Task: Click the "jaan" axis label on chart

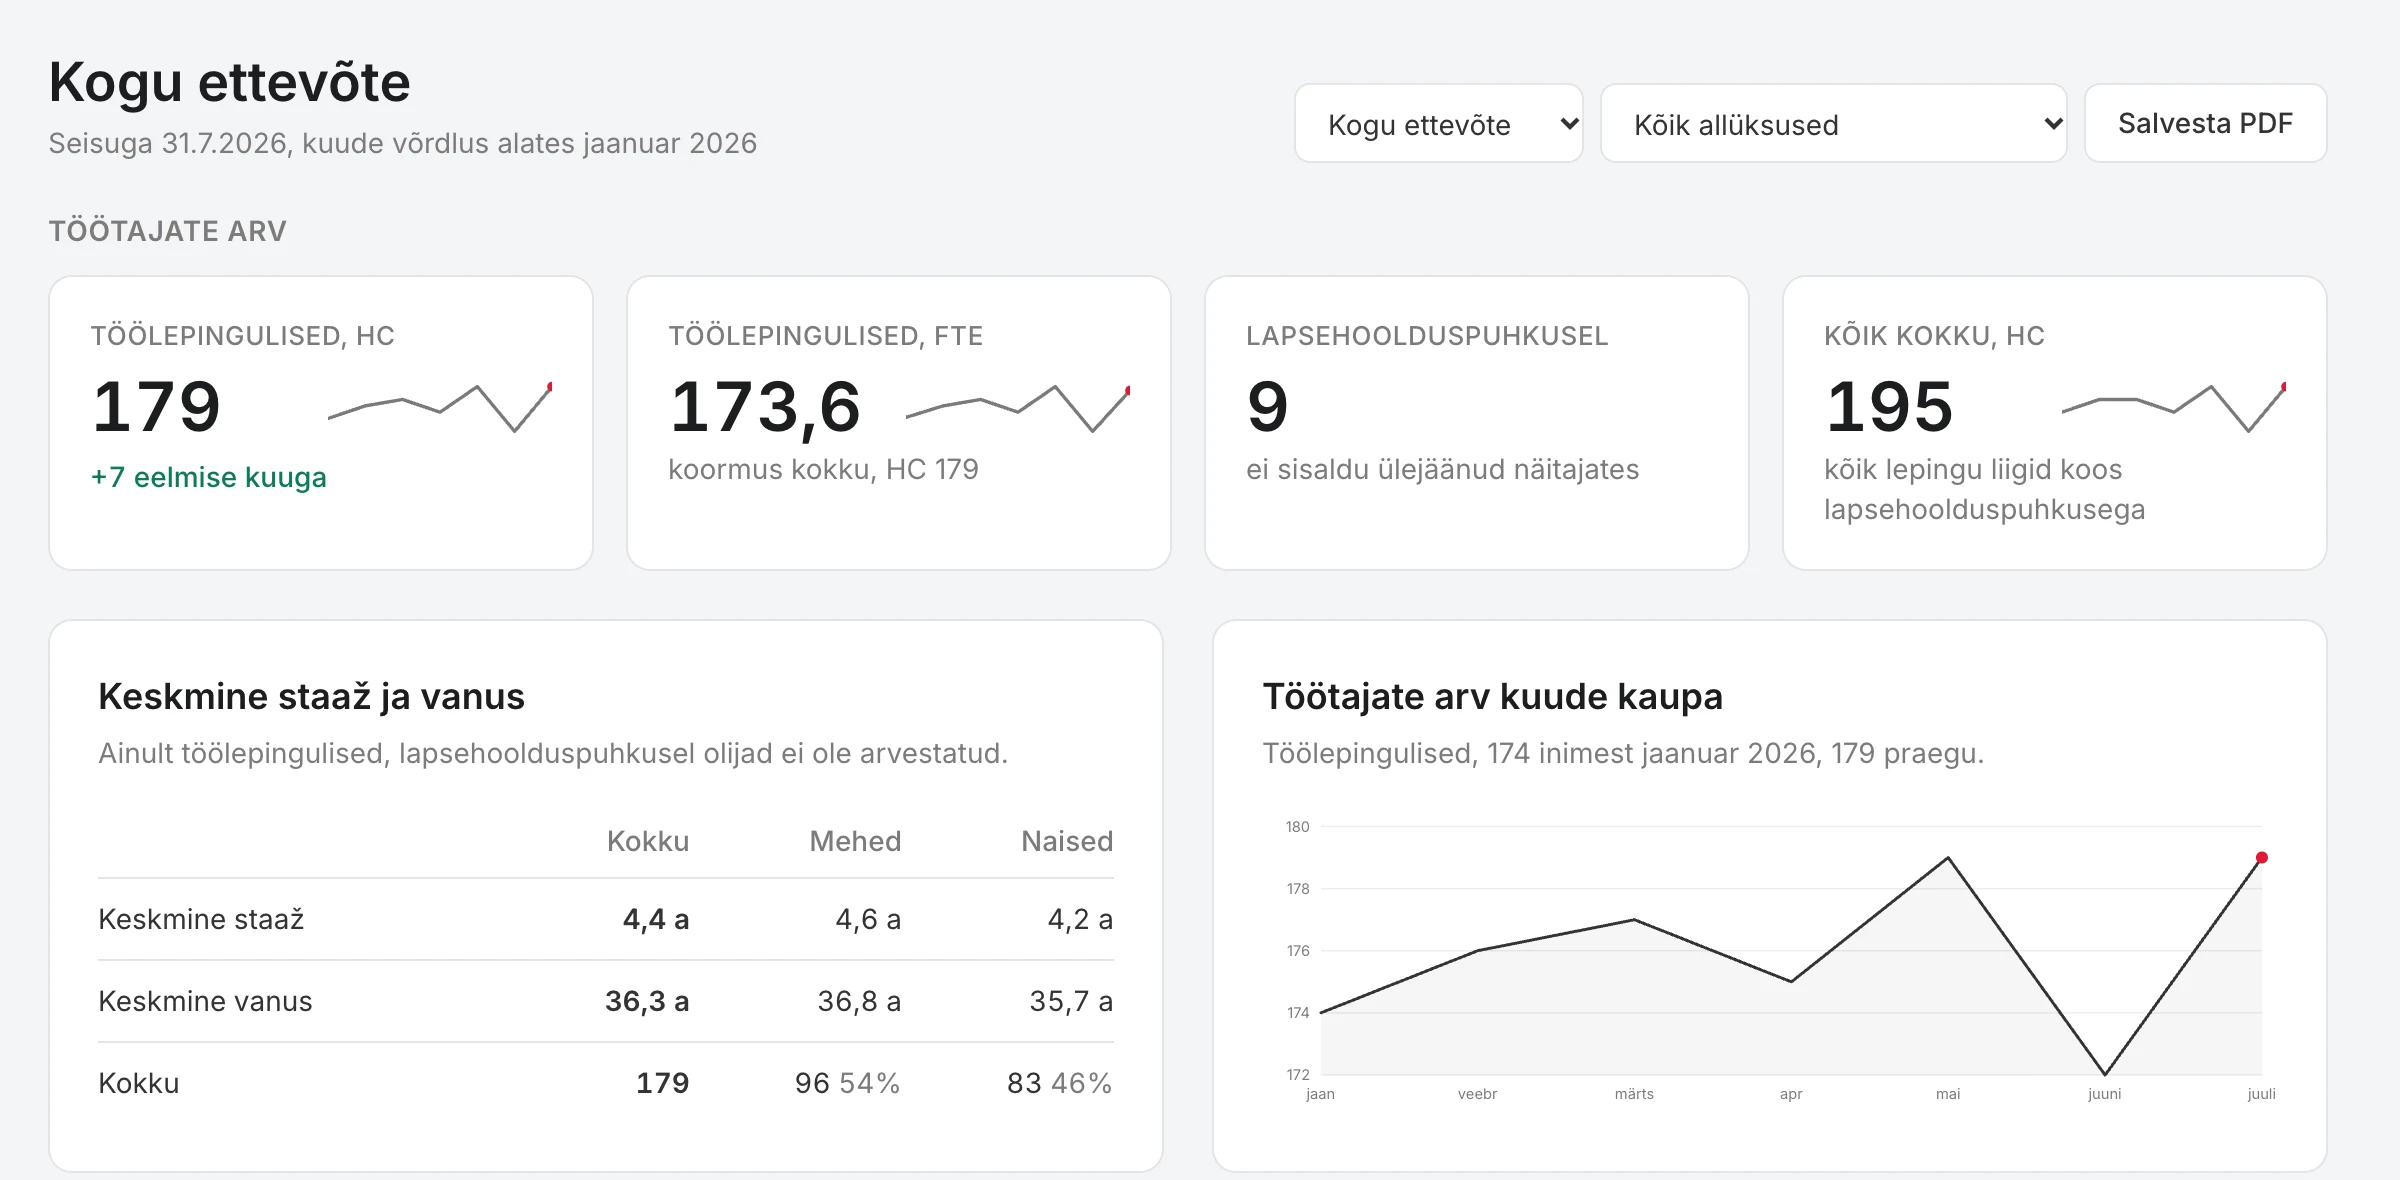Action: coord(1320,1094)
